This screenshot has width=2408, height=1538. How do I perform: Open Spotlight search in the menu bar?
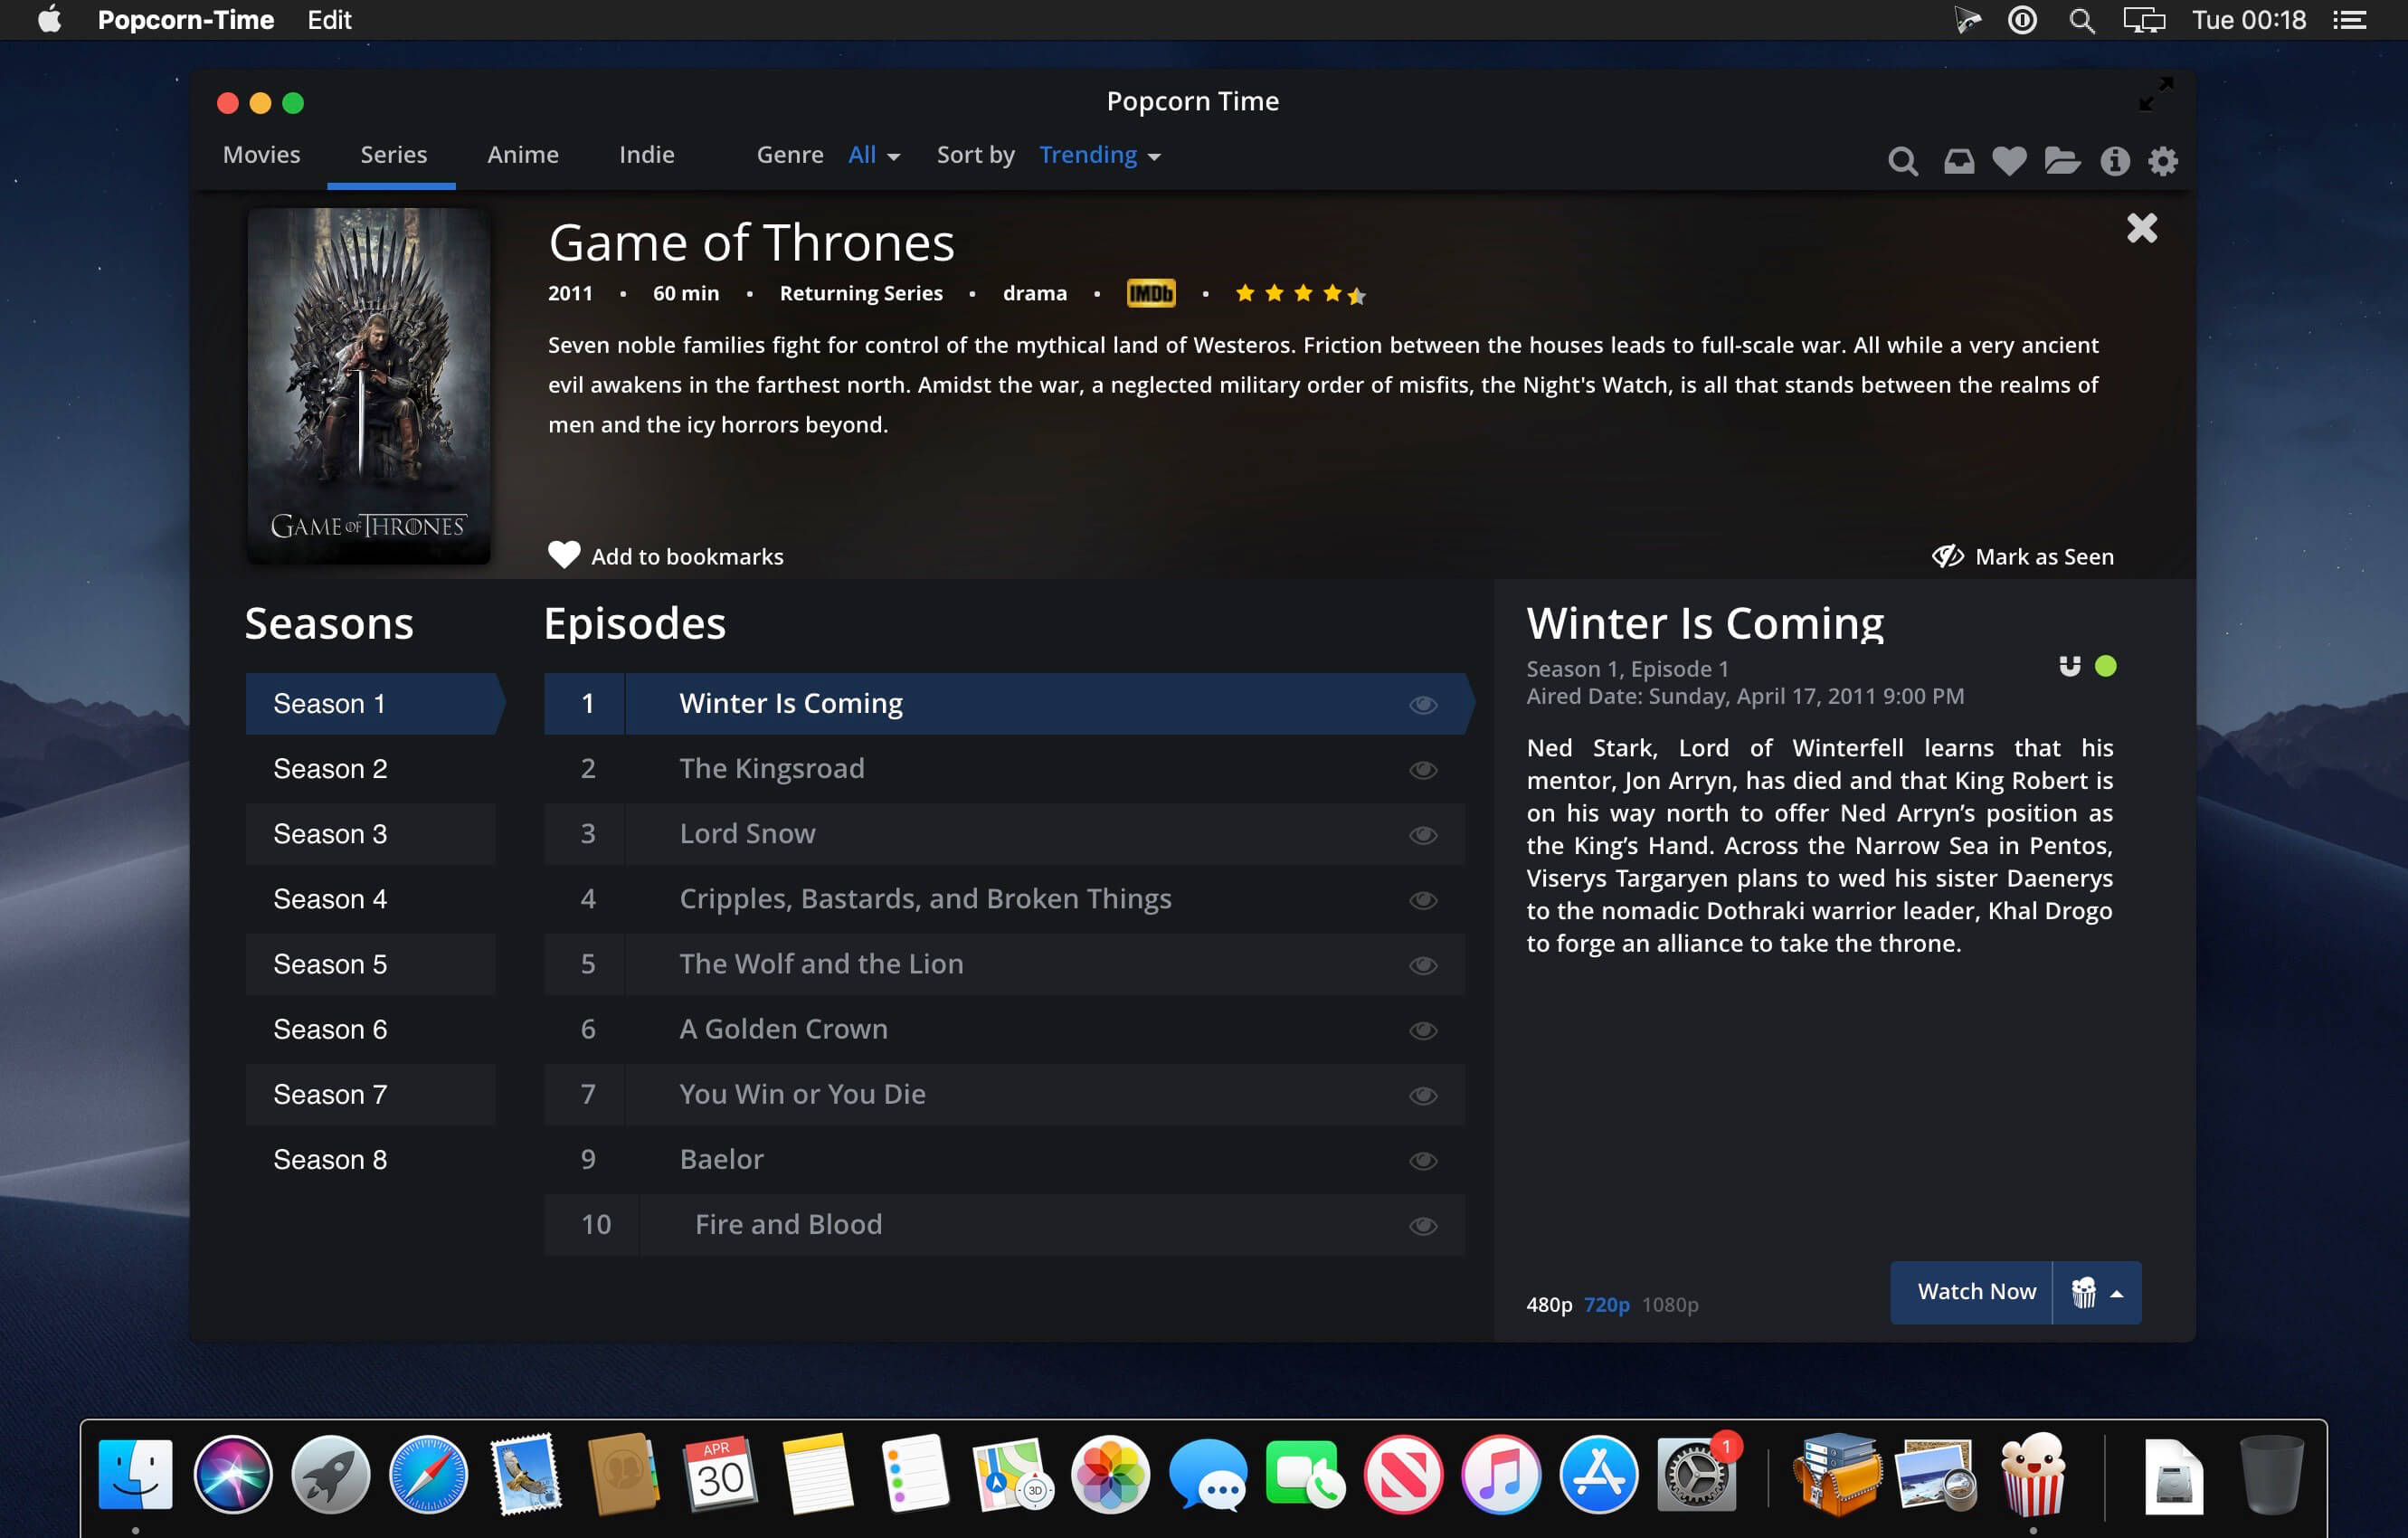2081,20
